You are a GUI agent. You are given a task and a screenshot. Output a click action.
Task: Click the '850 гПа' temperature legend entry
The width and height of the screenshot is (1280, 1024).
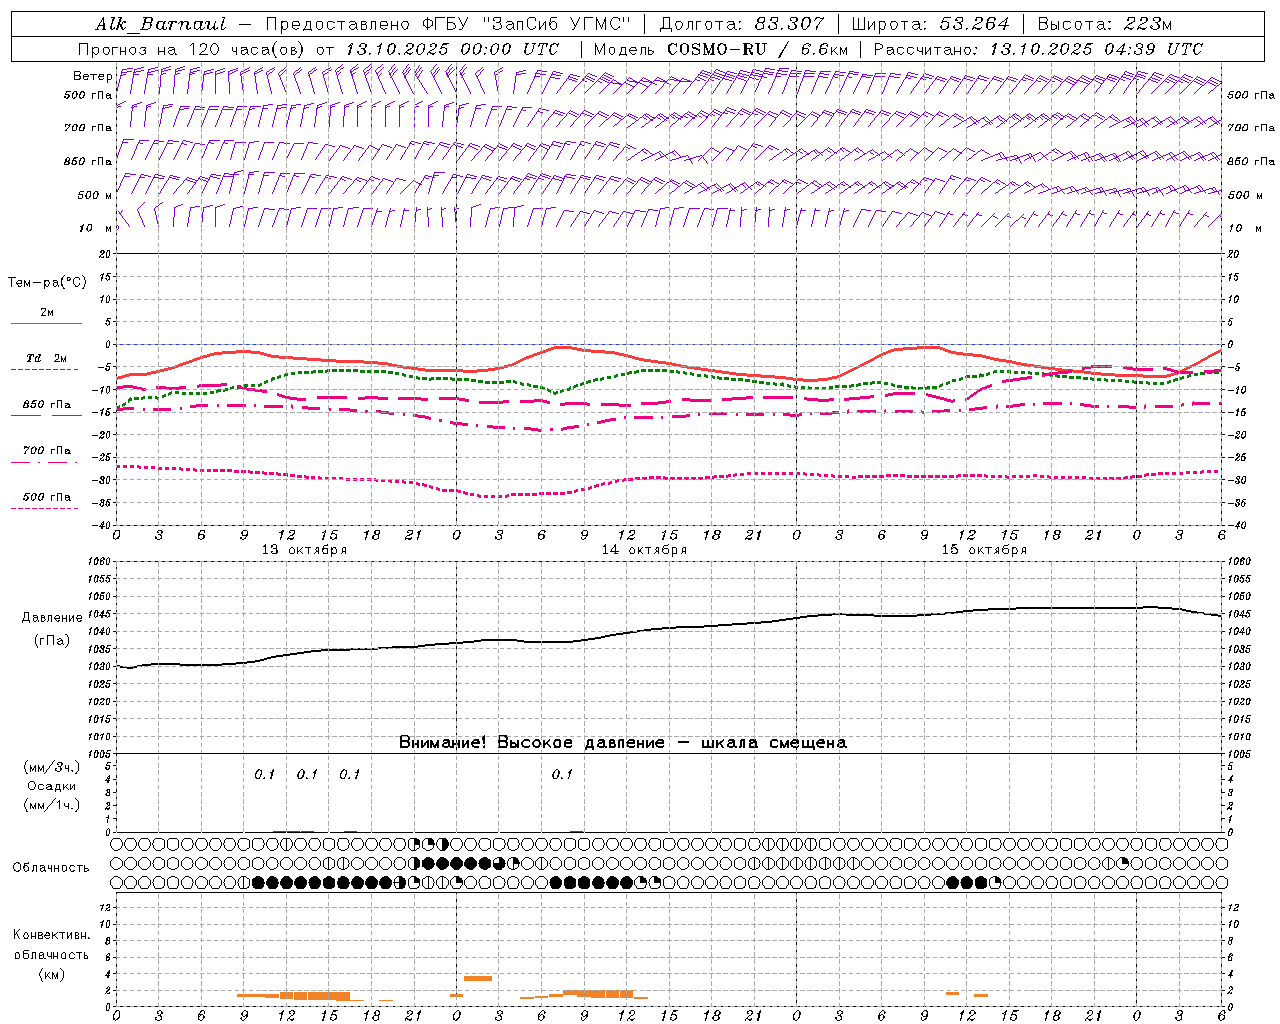(47, 405)
